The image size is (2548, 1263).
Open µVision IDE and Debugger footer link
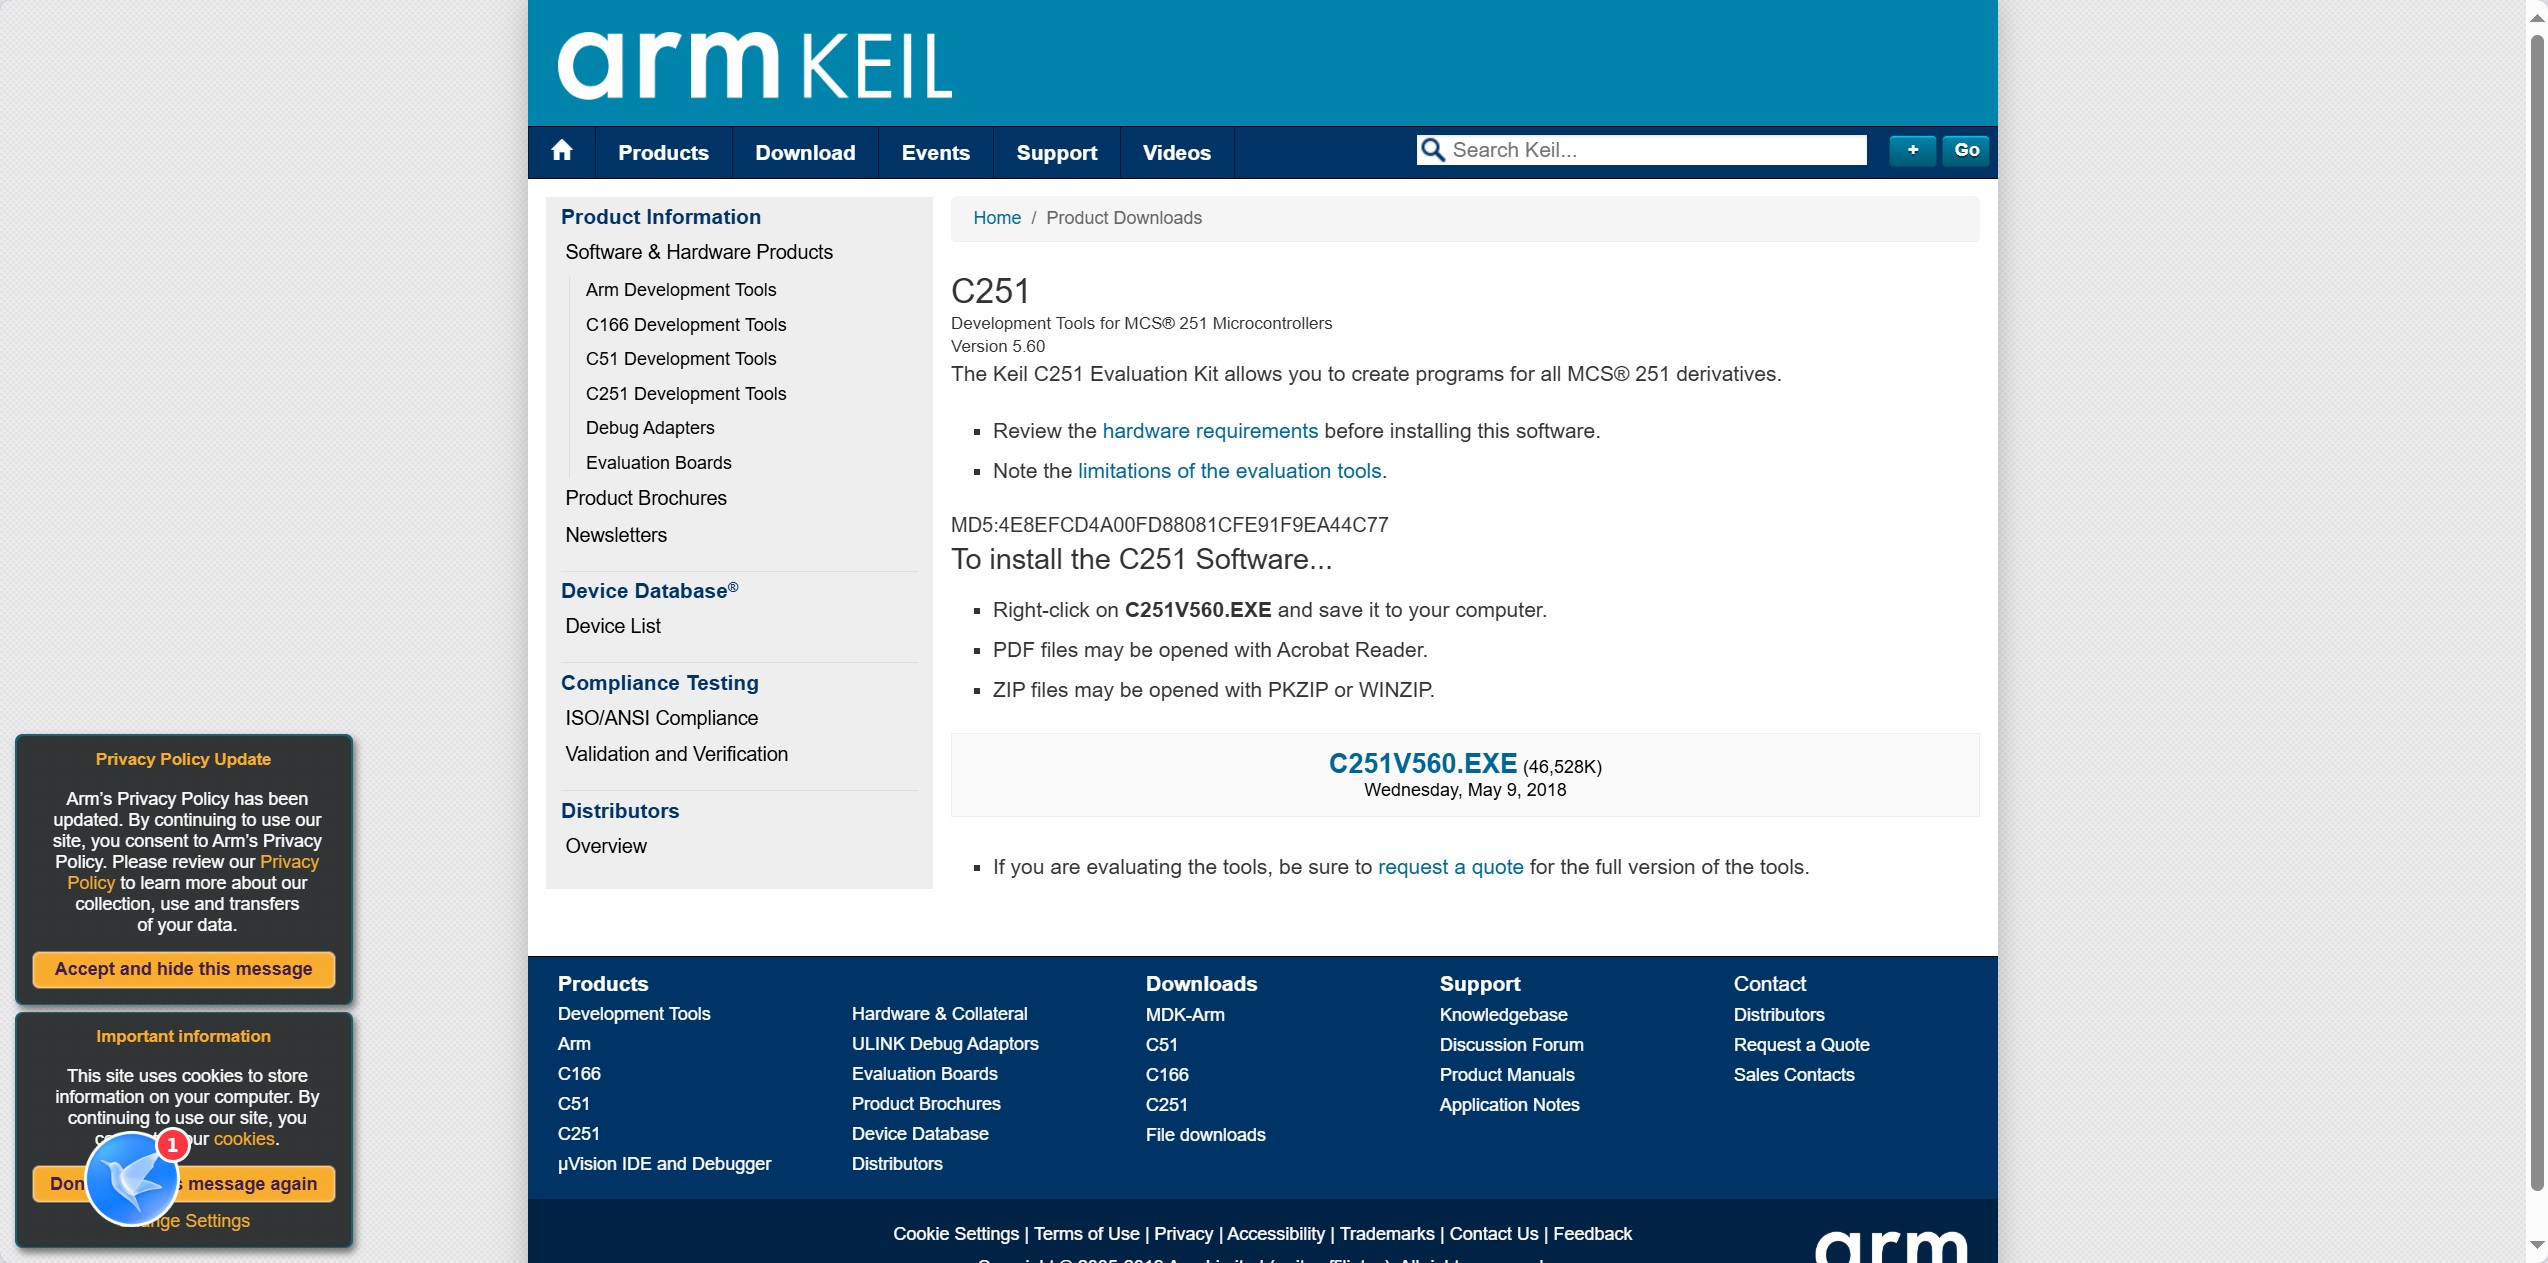click(x=665, y=1164)
